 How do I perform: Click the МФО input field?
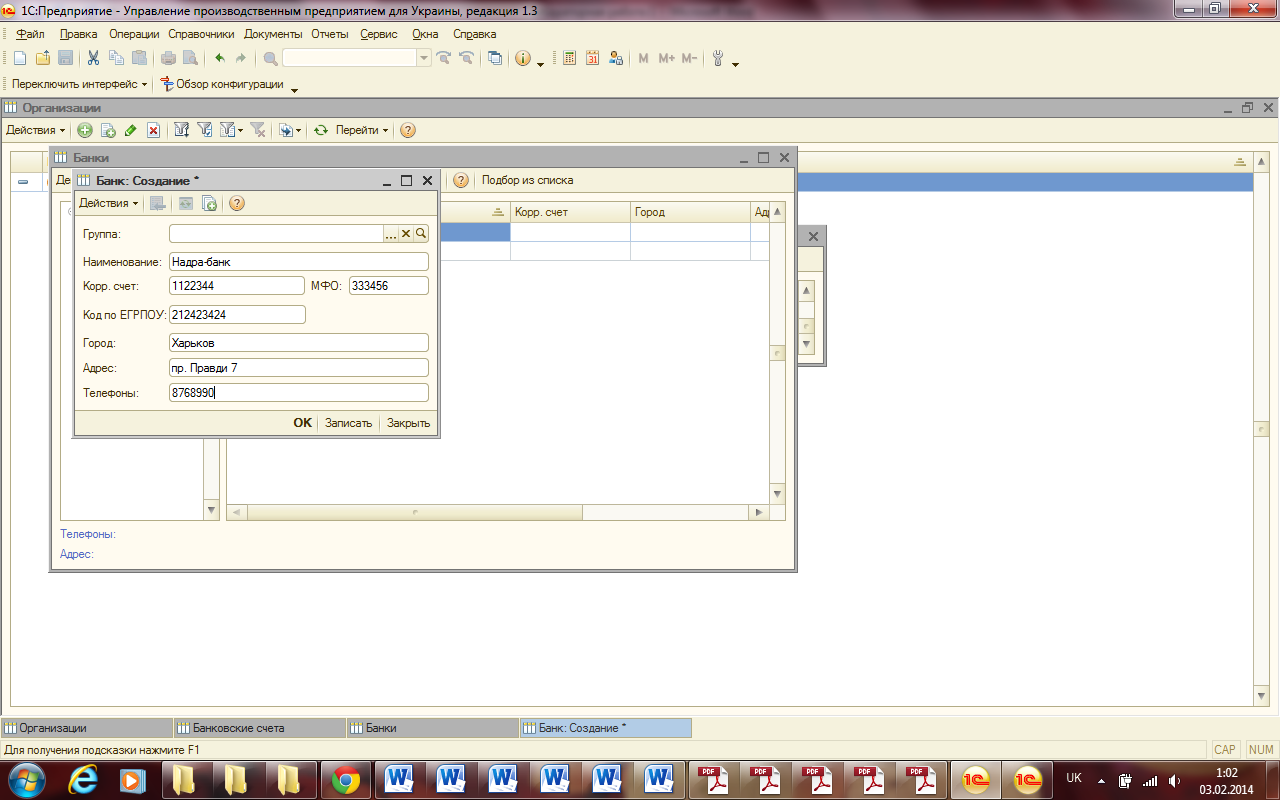point(388,286)
